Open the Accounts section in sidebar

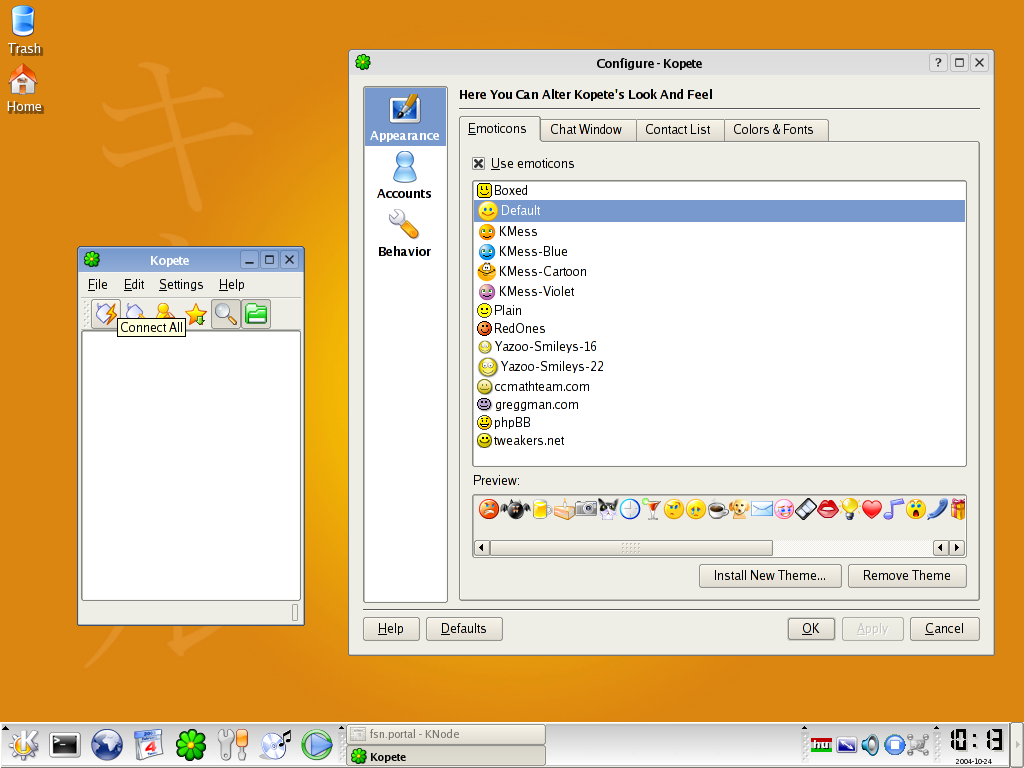[405, 175]
